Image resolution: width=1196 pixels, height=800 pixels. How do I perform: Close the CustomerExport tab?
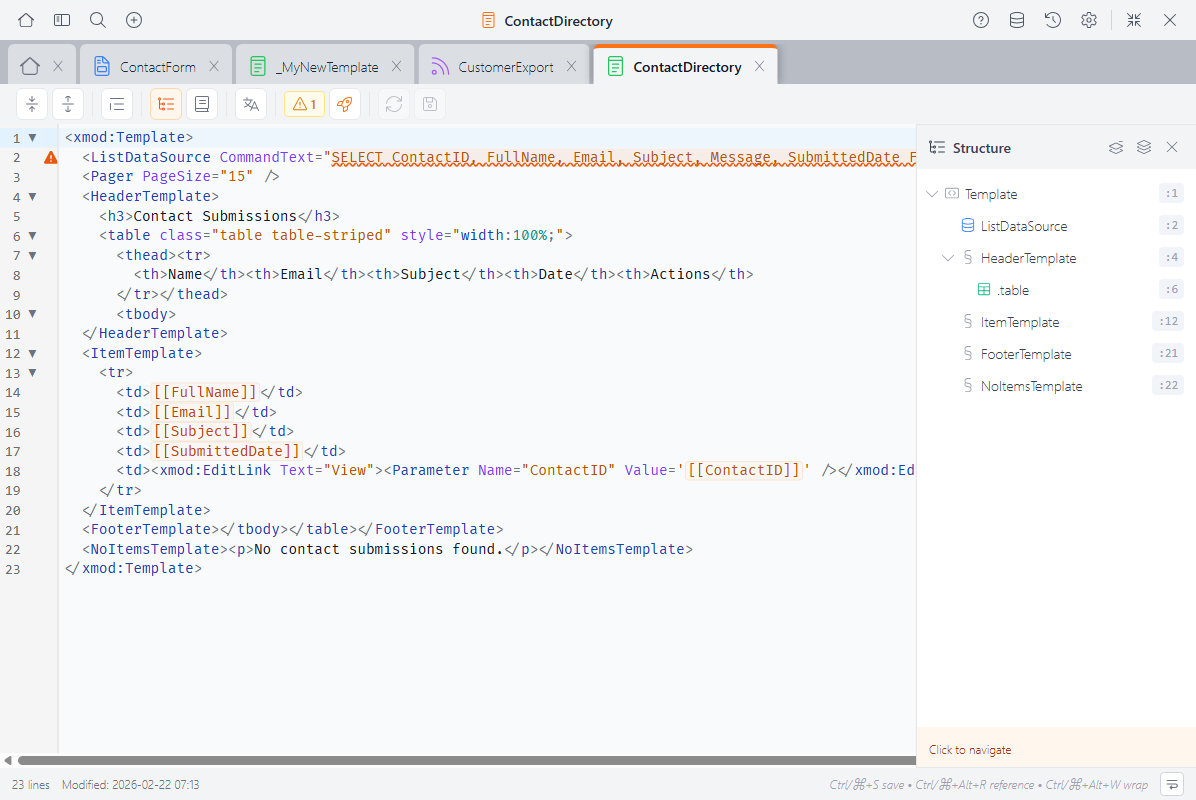(571, 66)
